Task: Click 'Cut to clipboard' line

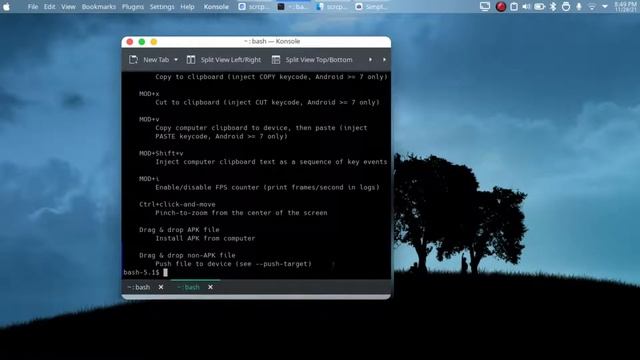Action: pos(267,102)
